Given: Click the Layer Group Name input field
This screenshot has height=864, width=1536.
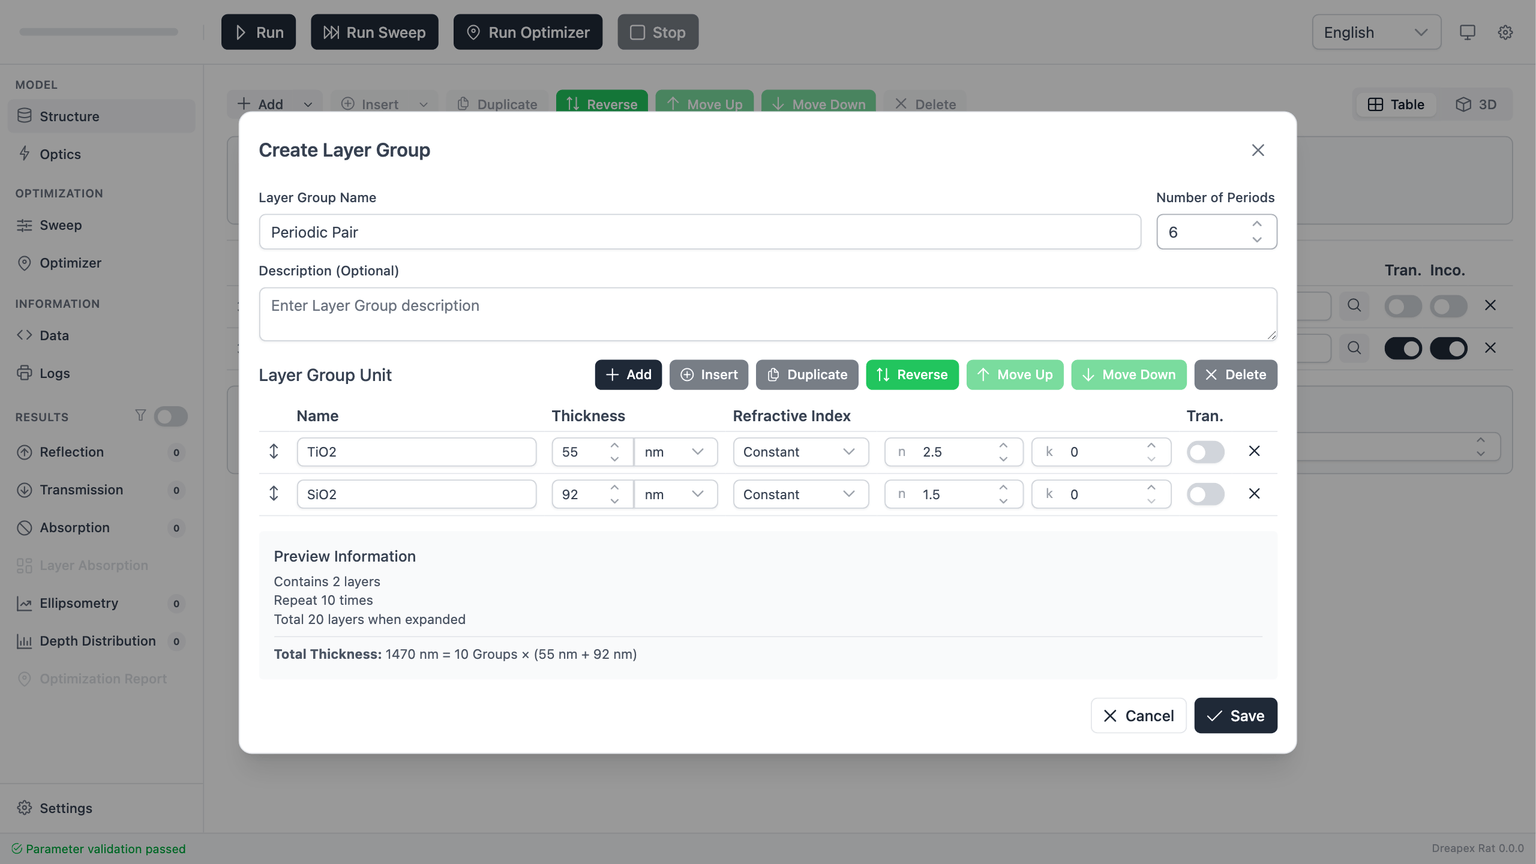Looking at the screenshot, I should 699,232.
